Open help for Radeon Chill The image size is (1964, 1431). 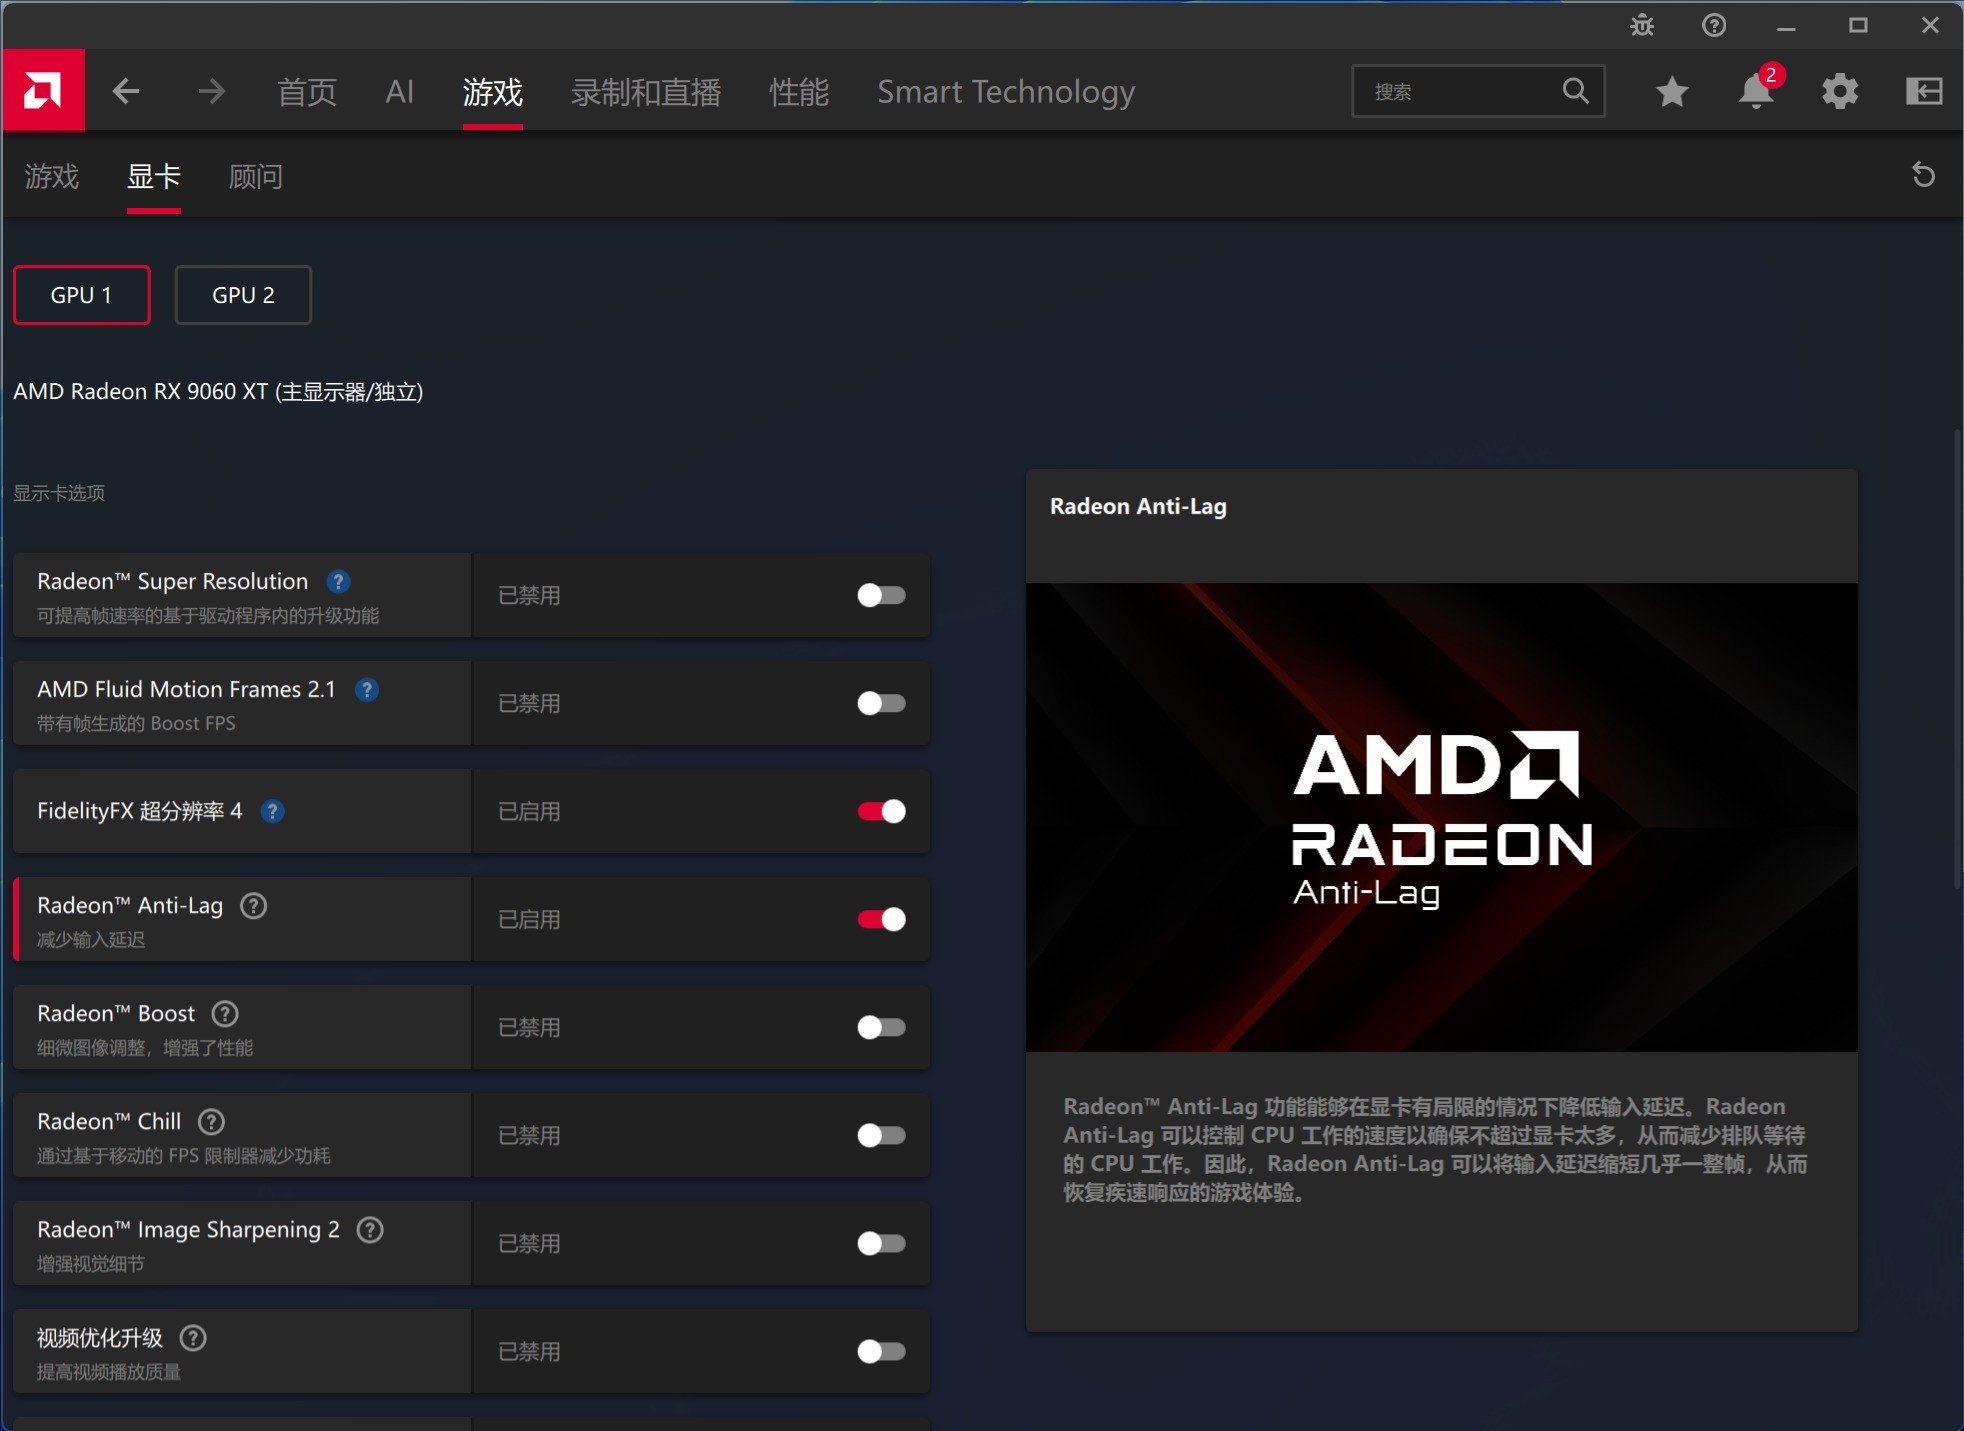211,1122
